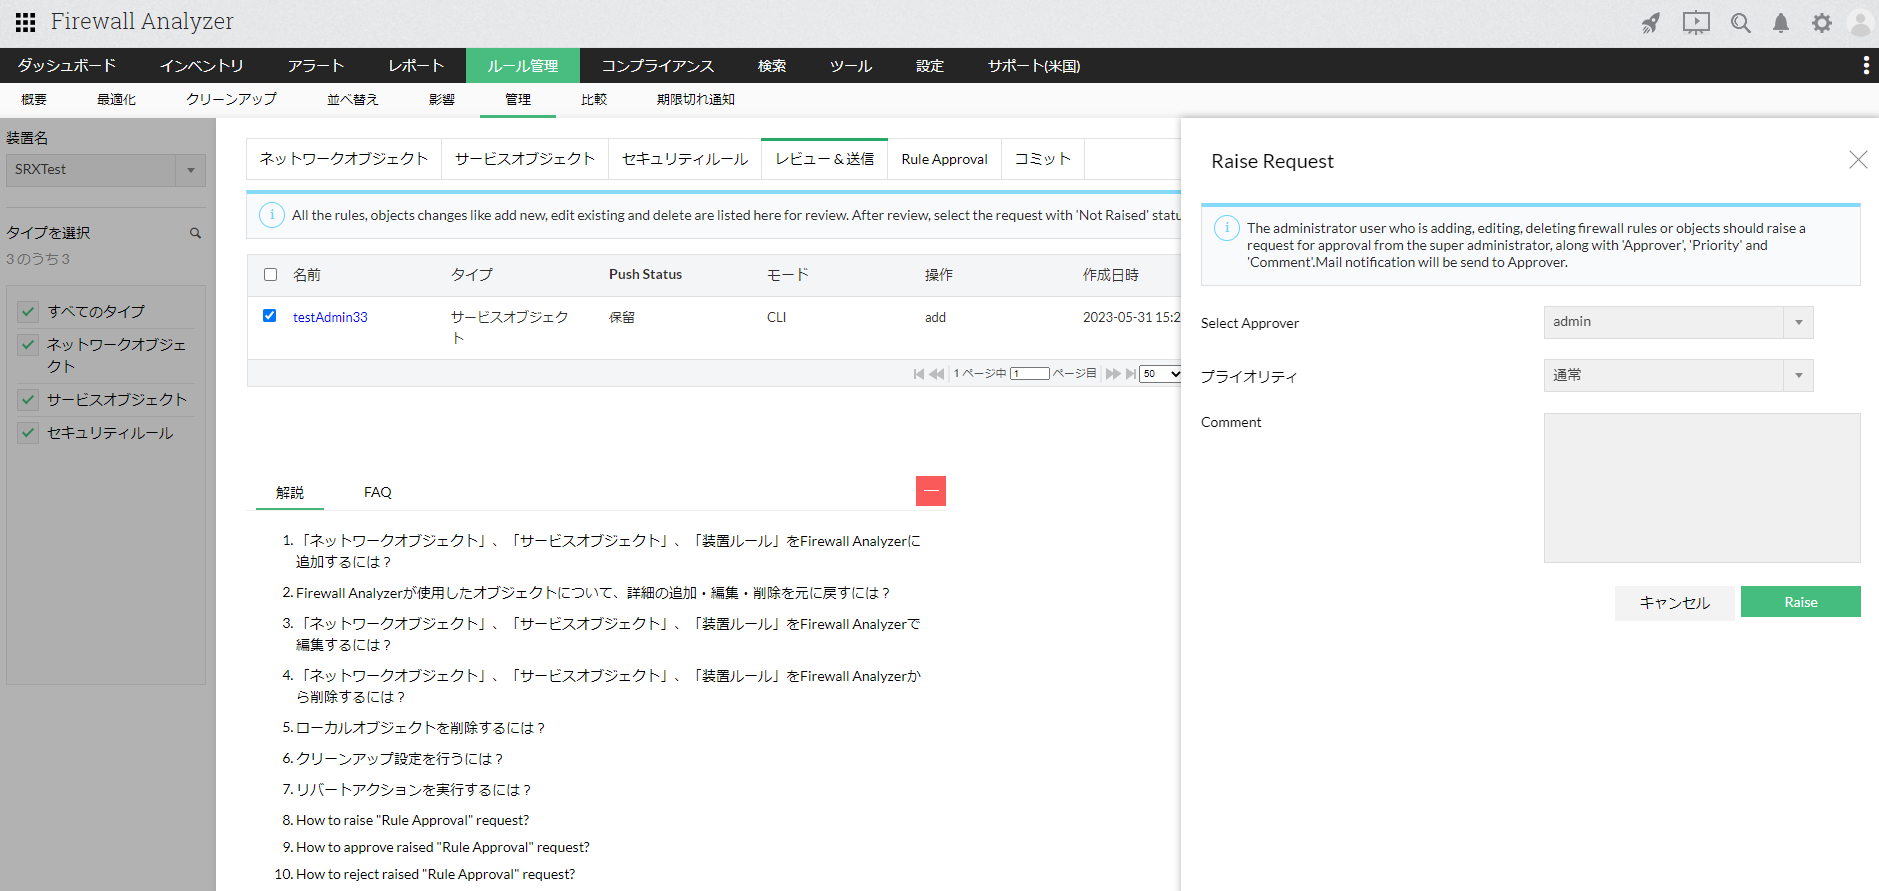Screen dimensions: 1879x891
Task: Click the search icon beside タイプを選択
Action: [x=195, y=233]
